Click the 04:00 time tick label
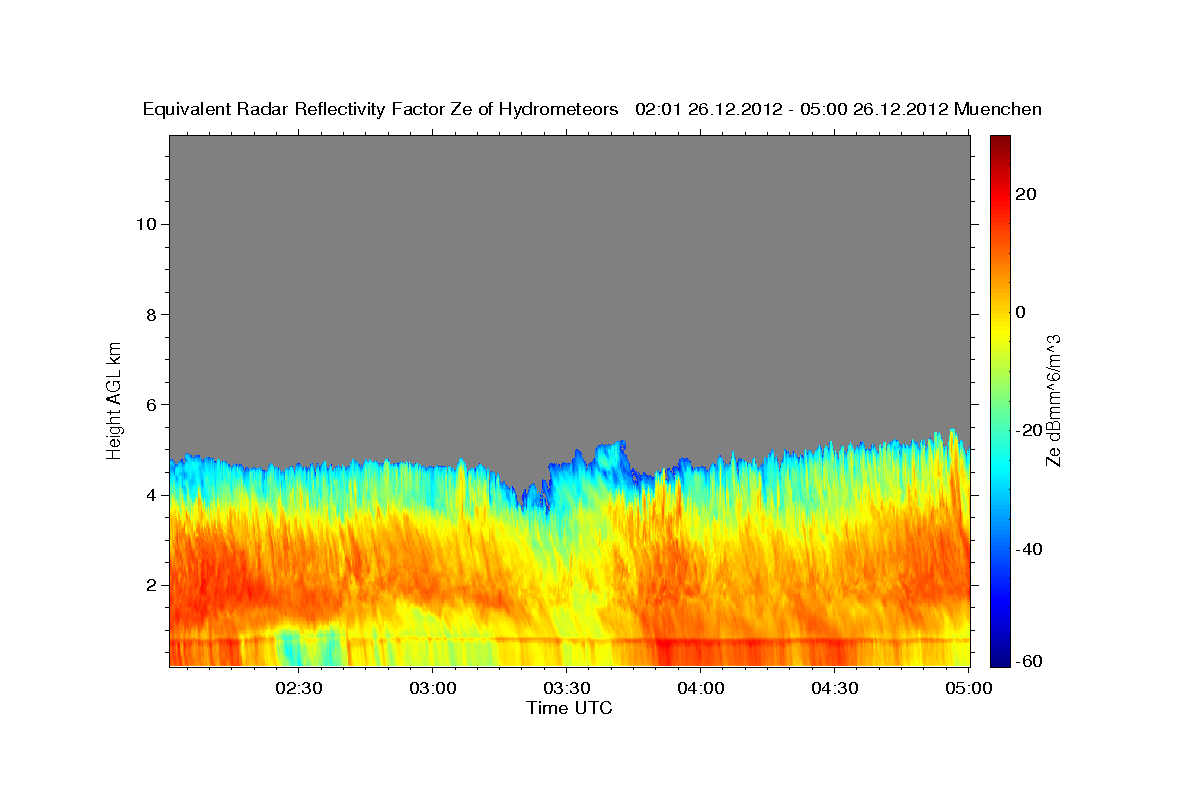1200x800 pixels. click(x=701, y=688)
